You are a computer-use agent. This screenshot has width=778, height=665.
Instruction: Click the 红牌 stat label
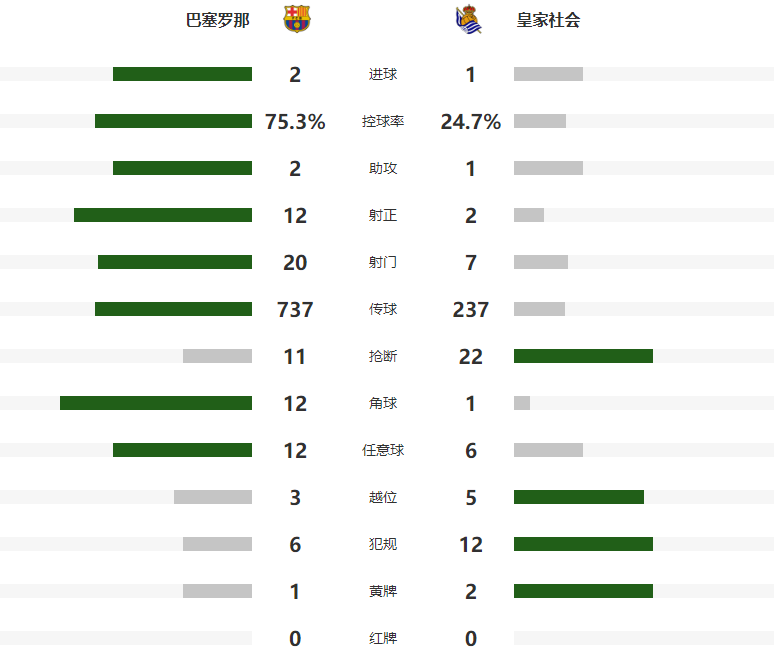click(383, 638)
